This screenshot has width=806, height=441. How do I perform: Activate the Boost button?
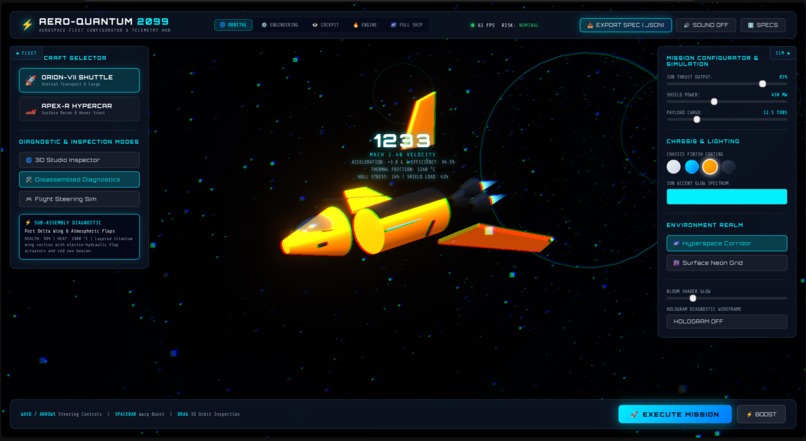(x=761, y=414)
